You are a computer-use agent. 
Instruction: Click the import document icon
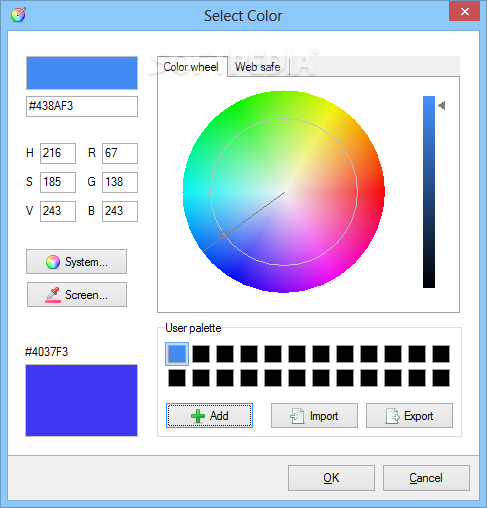[x=297, y=416]
